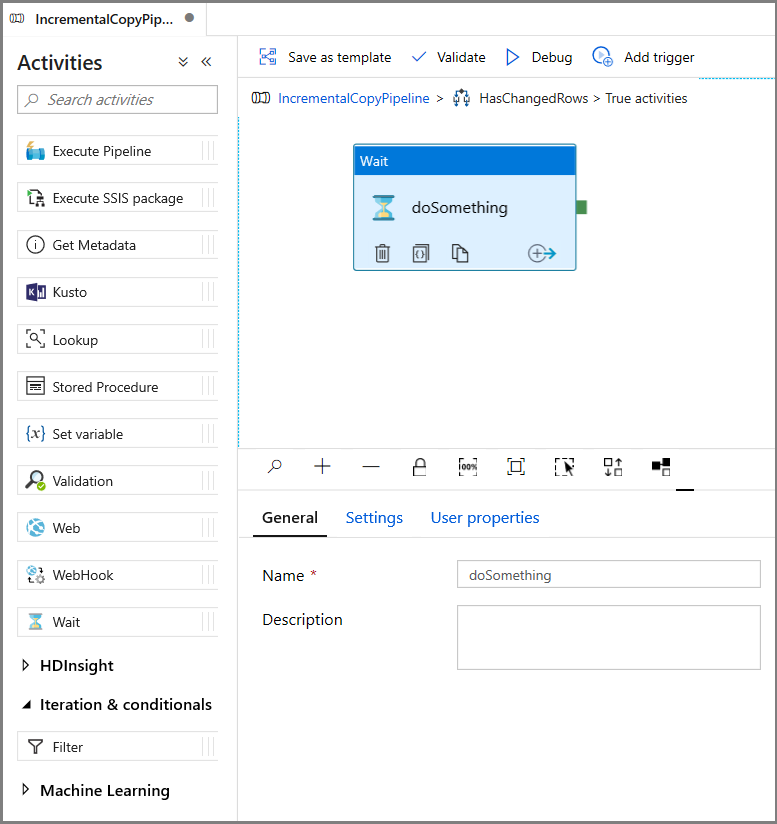Zoom in with the plus icon
The width and height of the screenshot is (777, 824).
coord(322,466)
